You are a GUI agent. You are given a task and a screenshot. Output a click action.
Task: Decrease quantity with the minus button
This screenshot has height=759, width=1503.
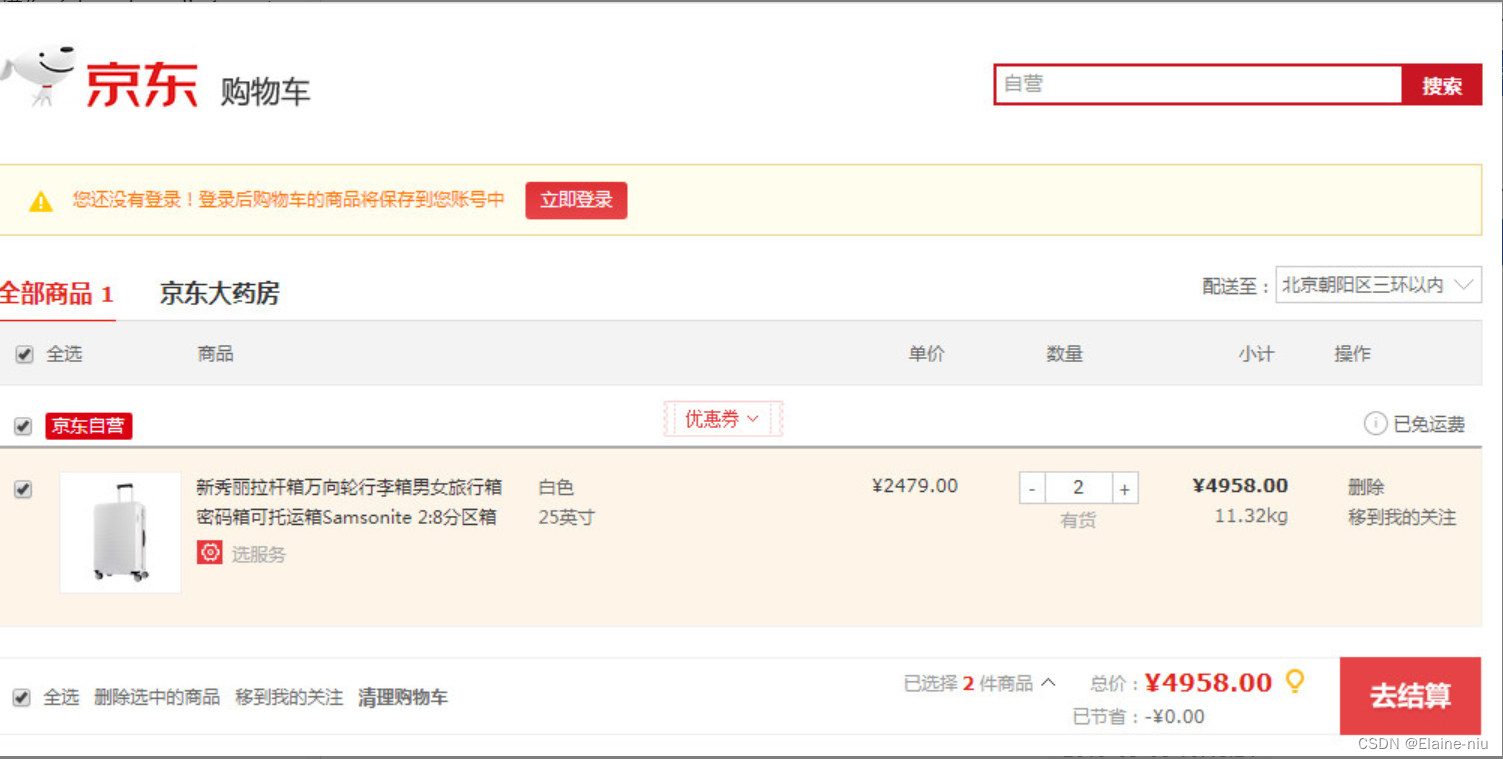1032,489
